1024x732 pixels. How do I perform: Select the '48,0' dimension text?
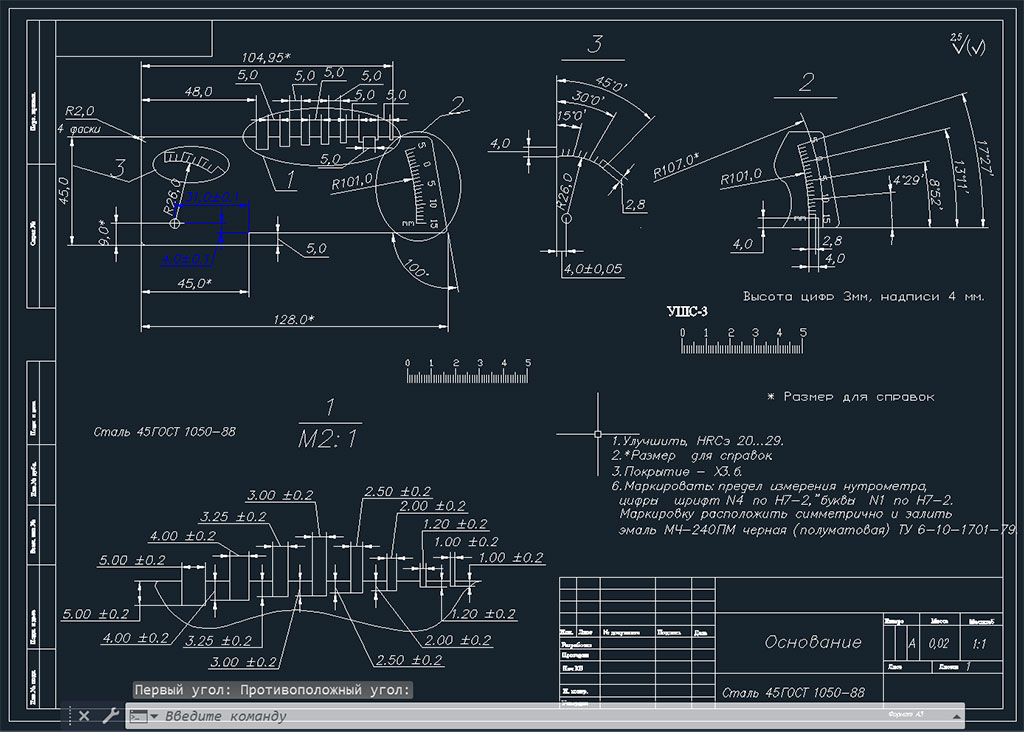[x=198, y=91]
